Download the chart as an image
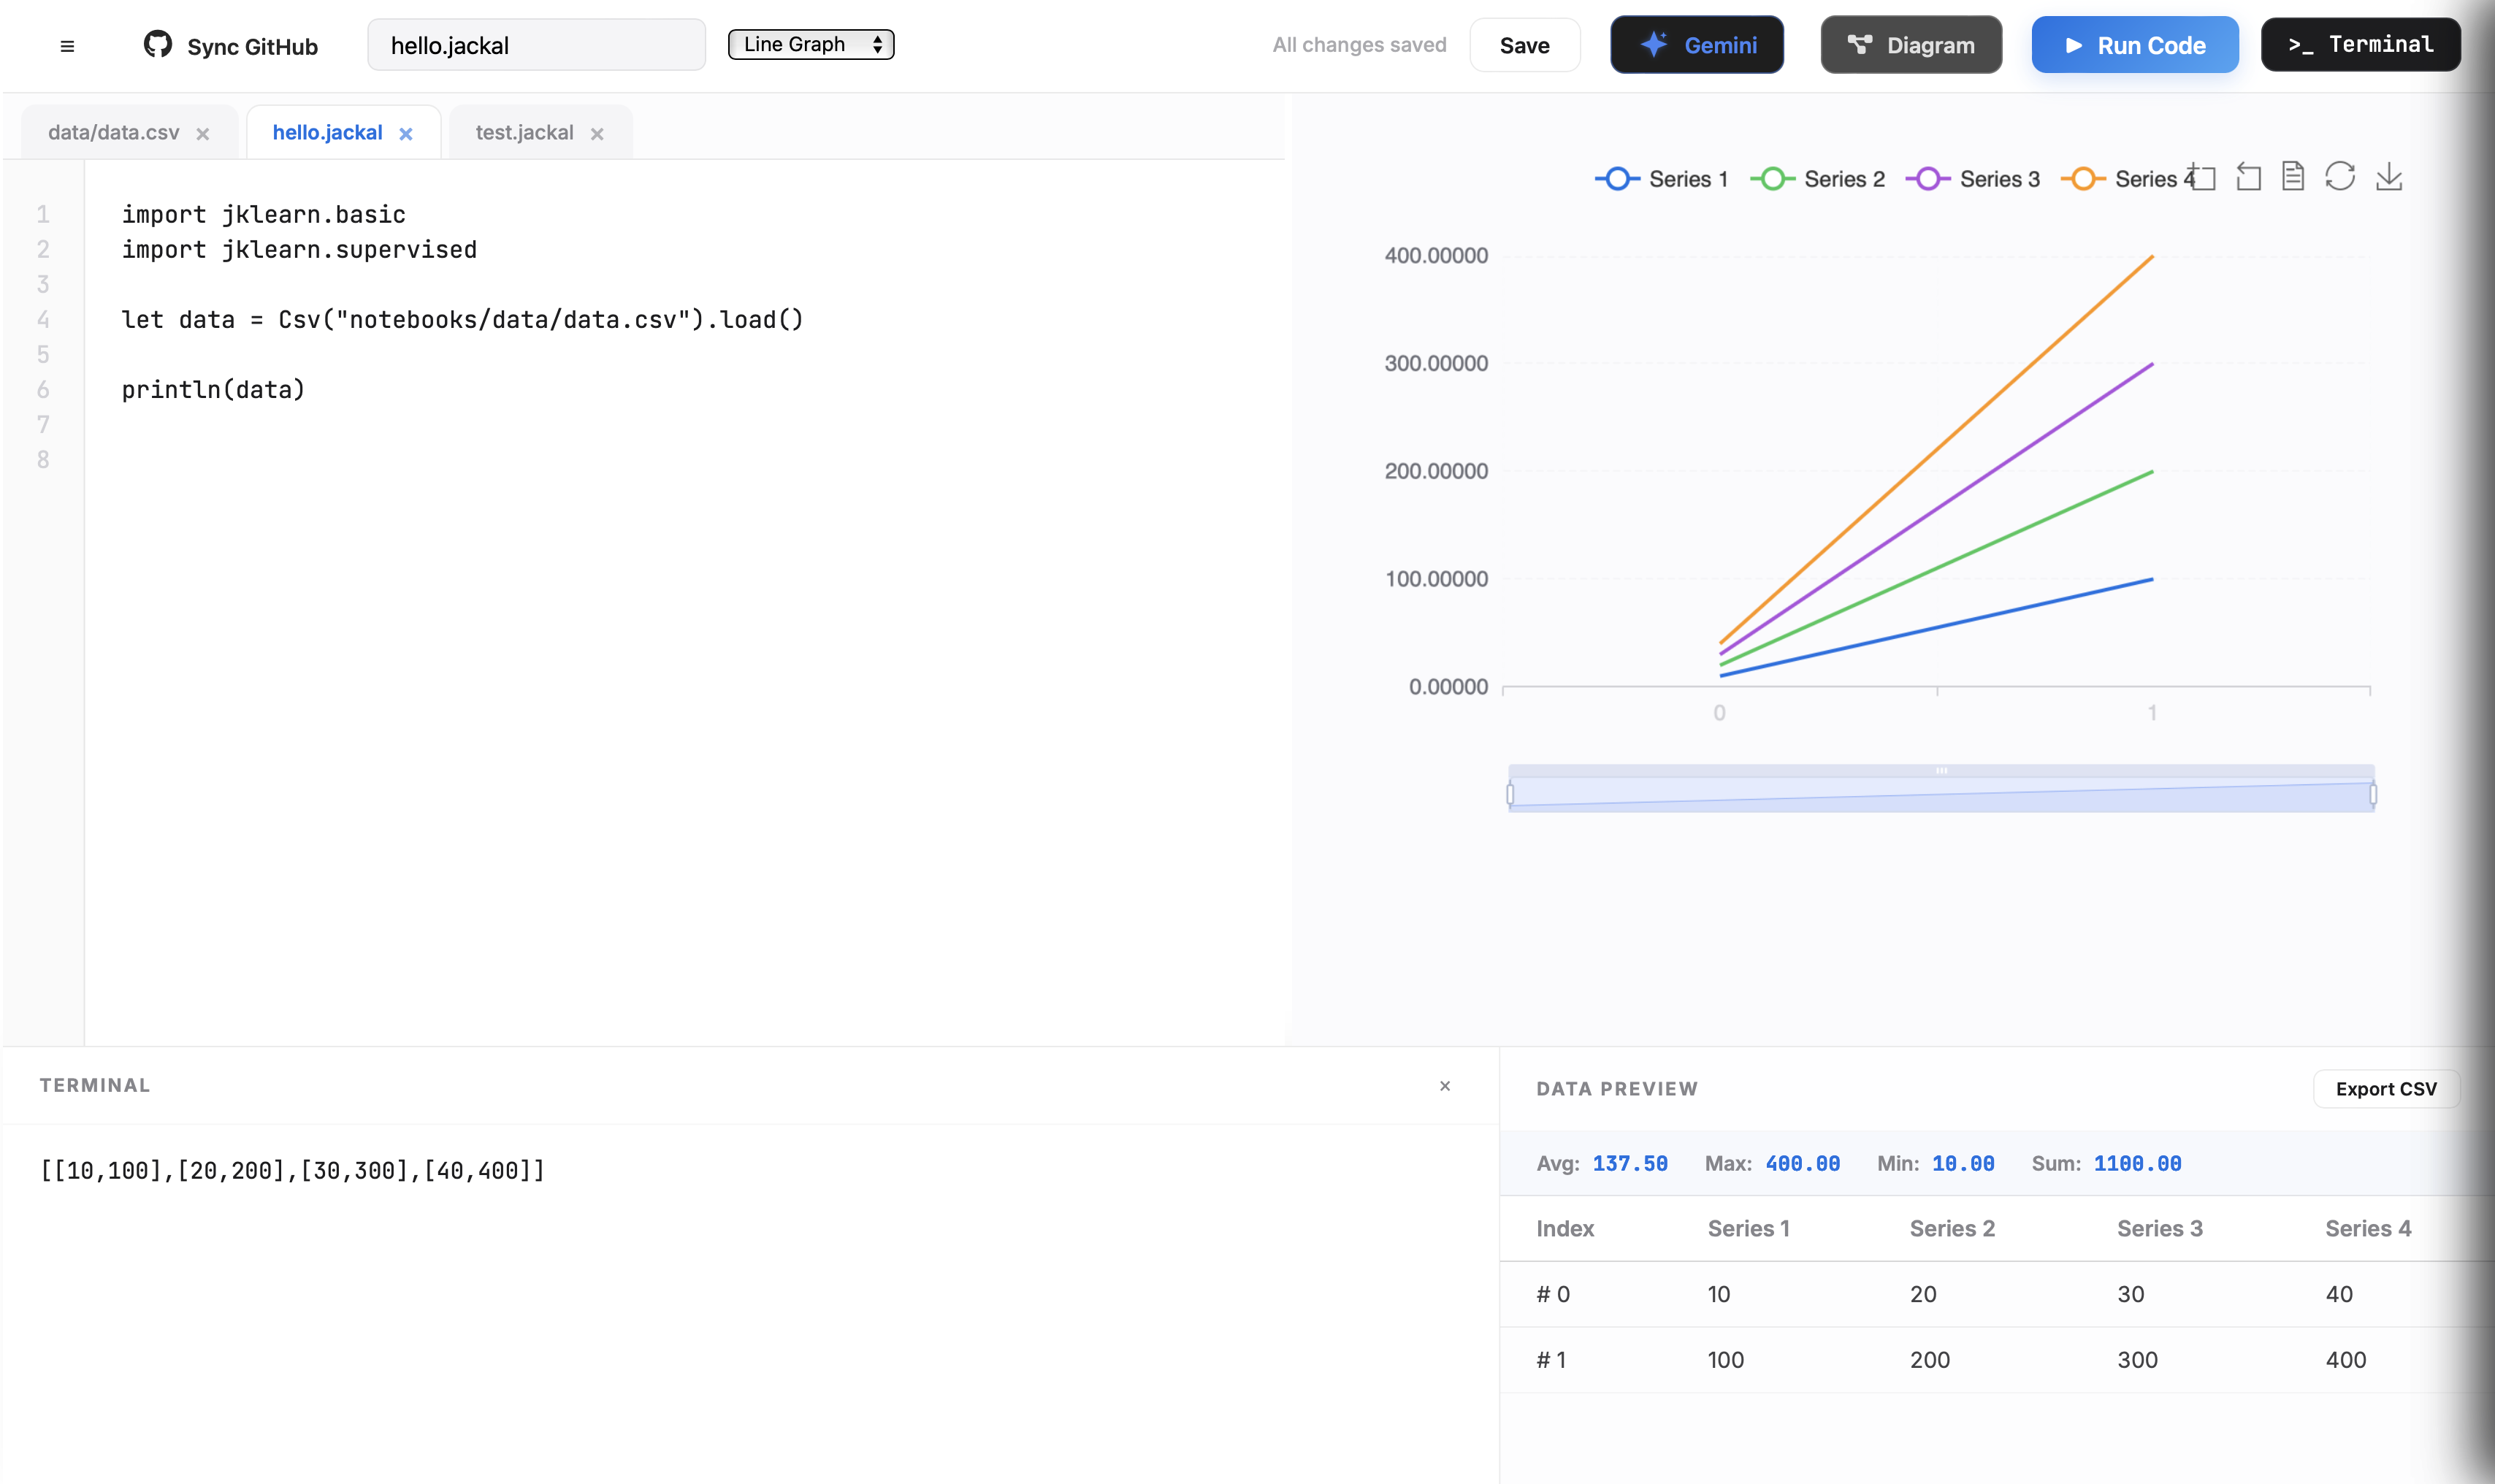The height and width of the screenshot is (1484, 2495). pyautogui.click(x=2389, y=177)
